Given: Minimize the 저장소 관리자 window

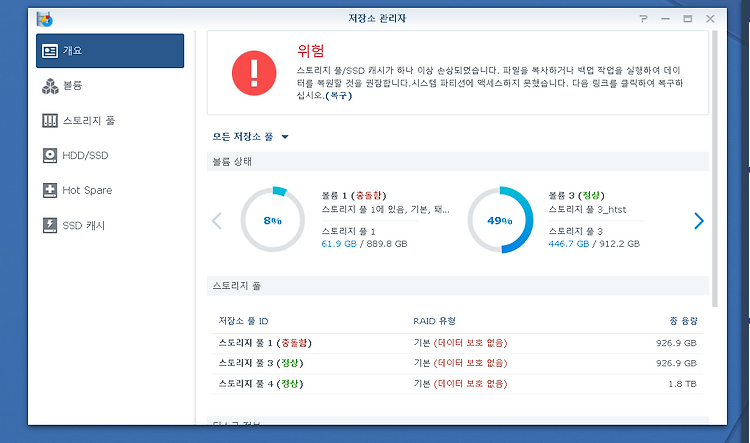Looking at the screenshot, I should [x=665, y=19].
